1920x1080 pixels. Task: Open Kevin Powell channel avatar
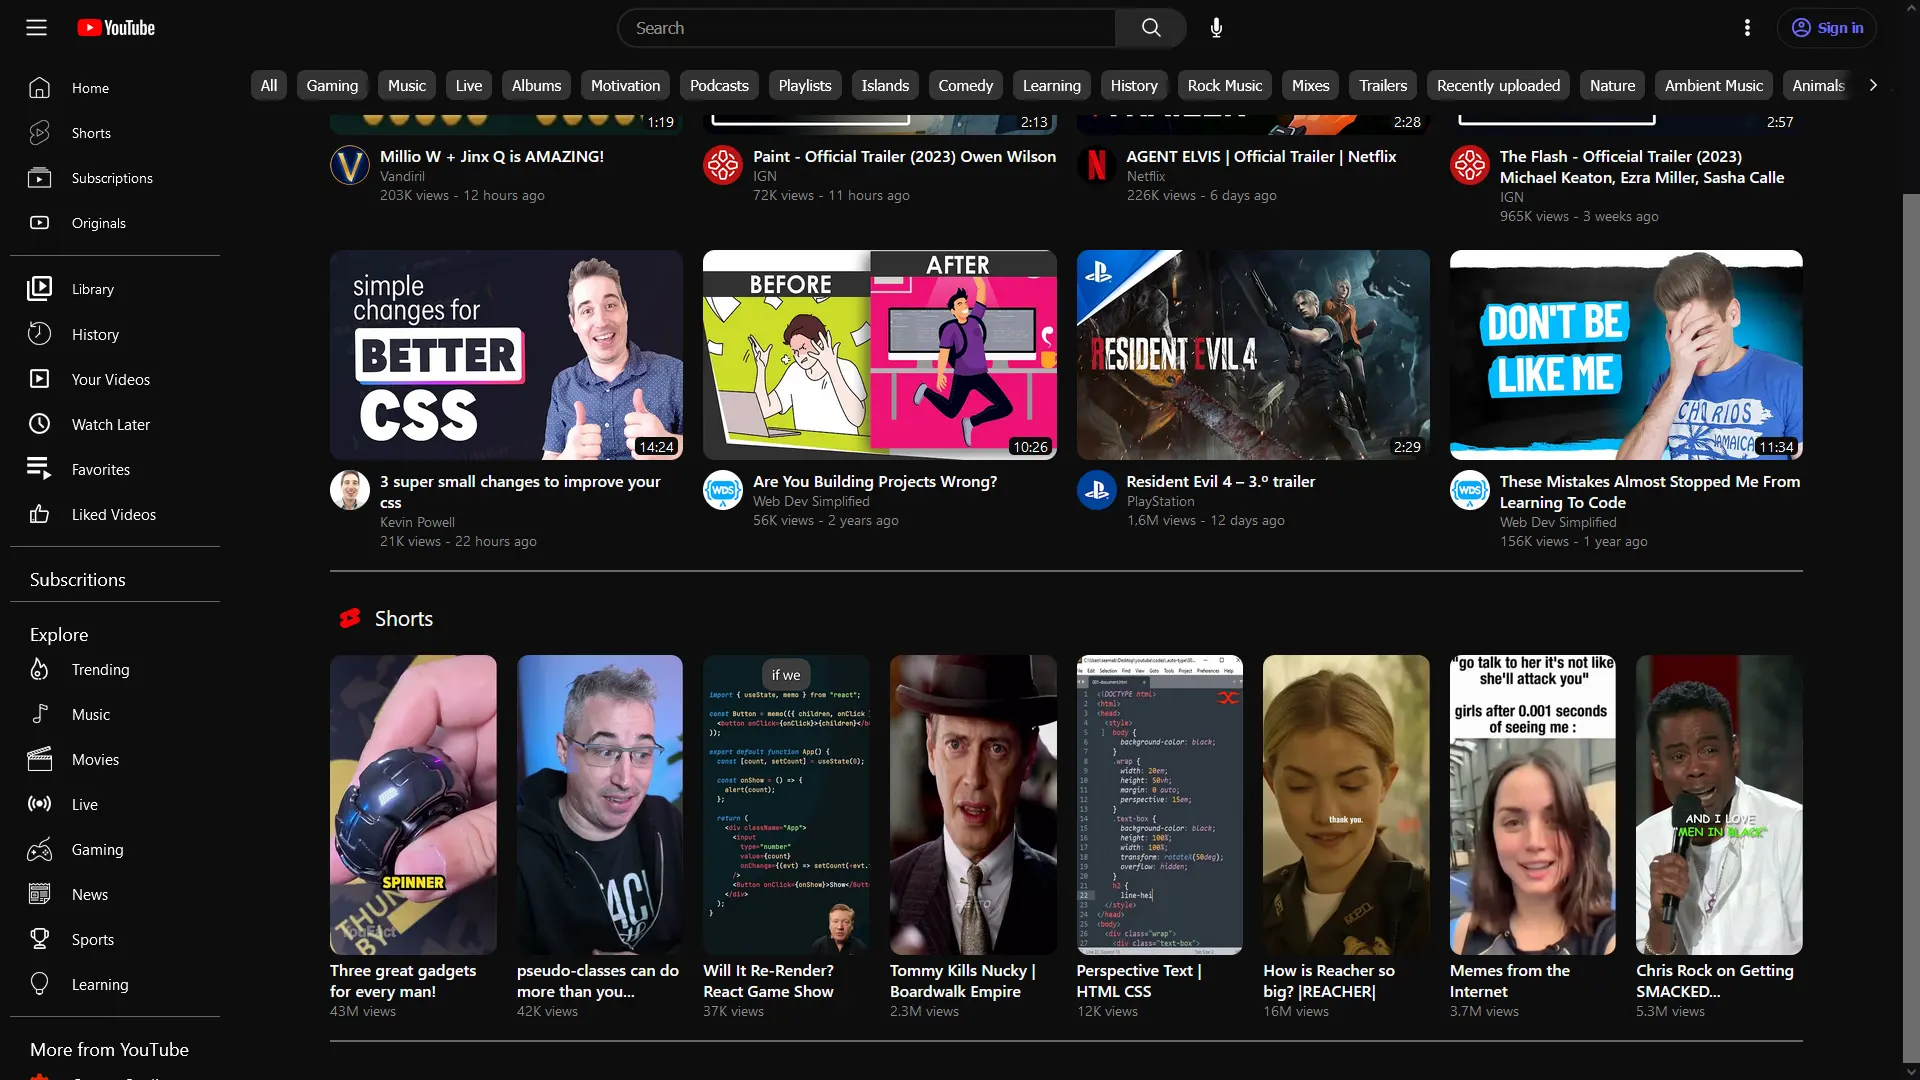(350, 490)
